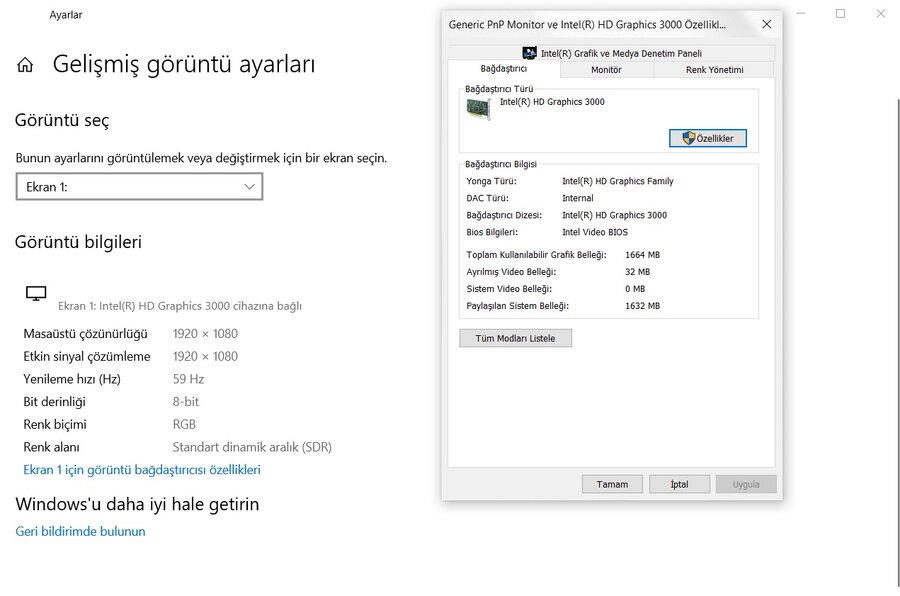
Task: Click the shield icon on the Özellikler button
Action: 688,138
